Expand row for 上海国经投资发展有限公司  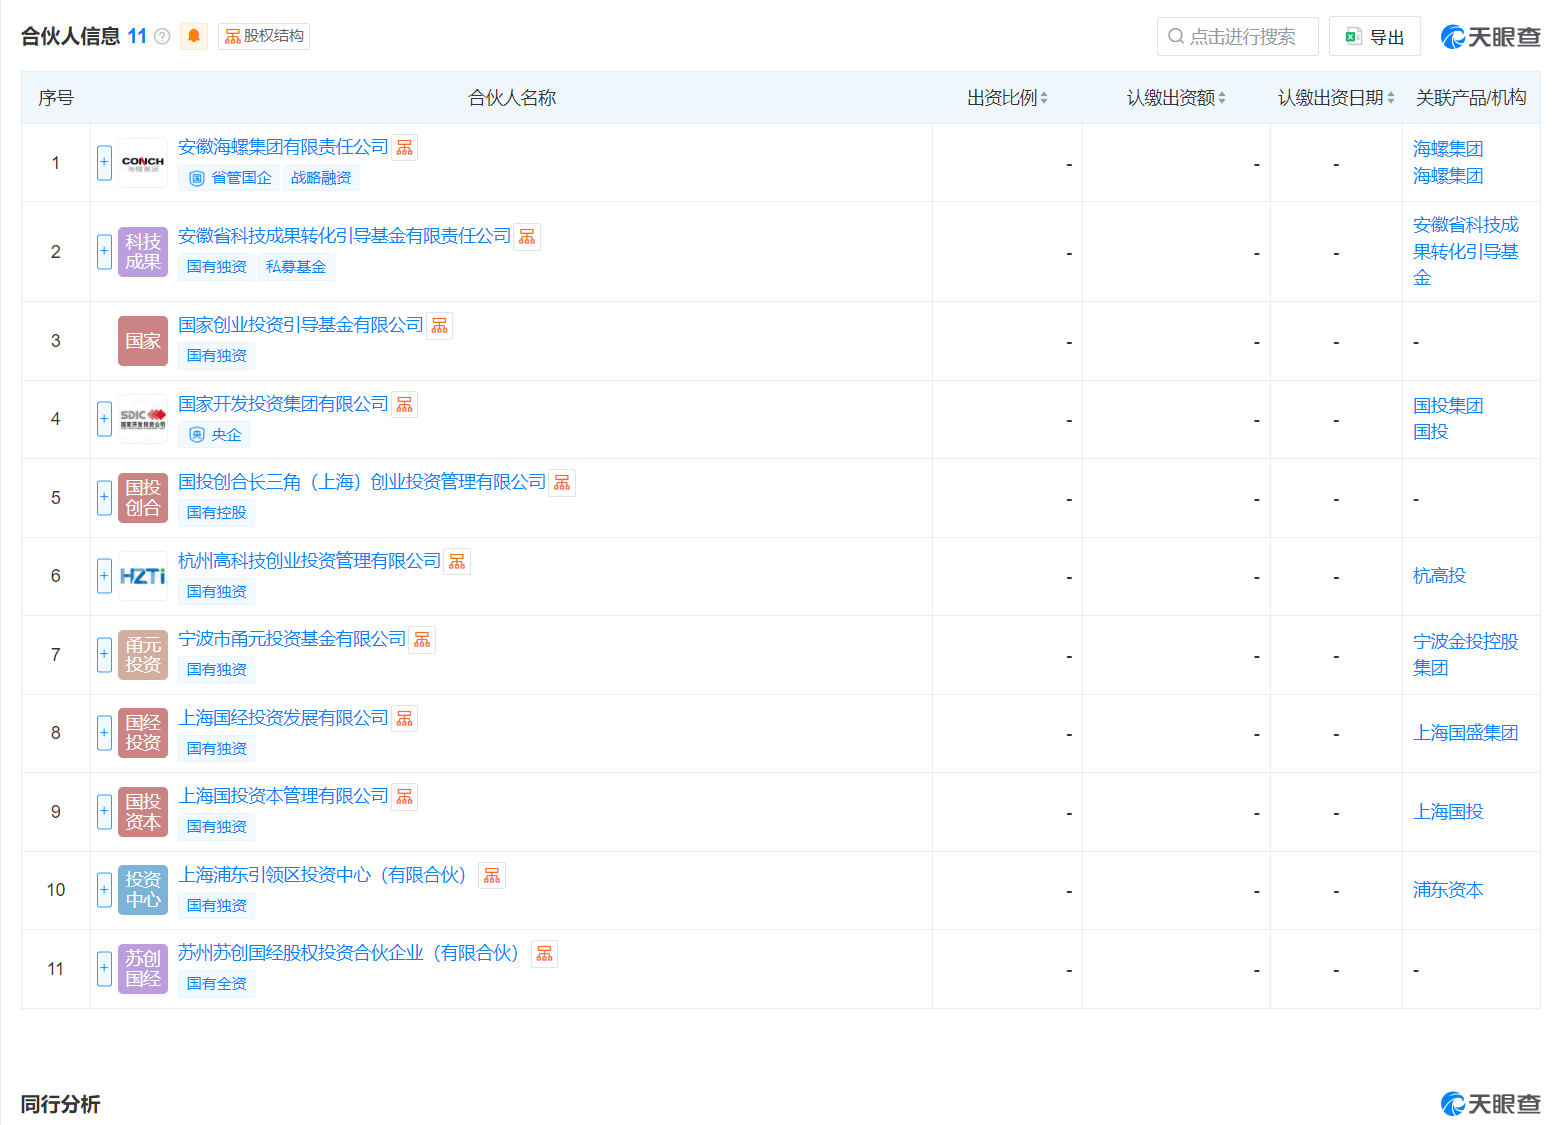(x=104, y=733)
